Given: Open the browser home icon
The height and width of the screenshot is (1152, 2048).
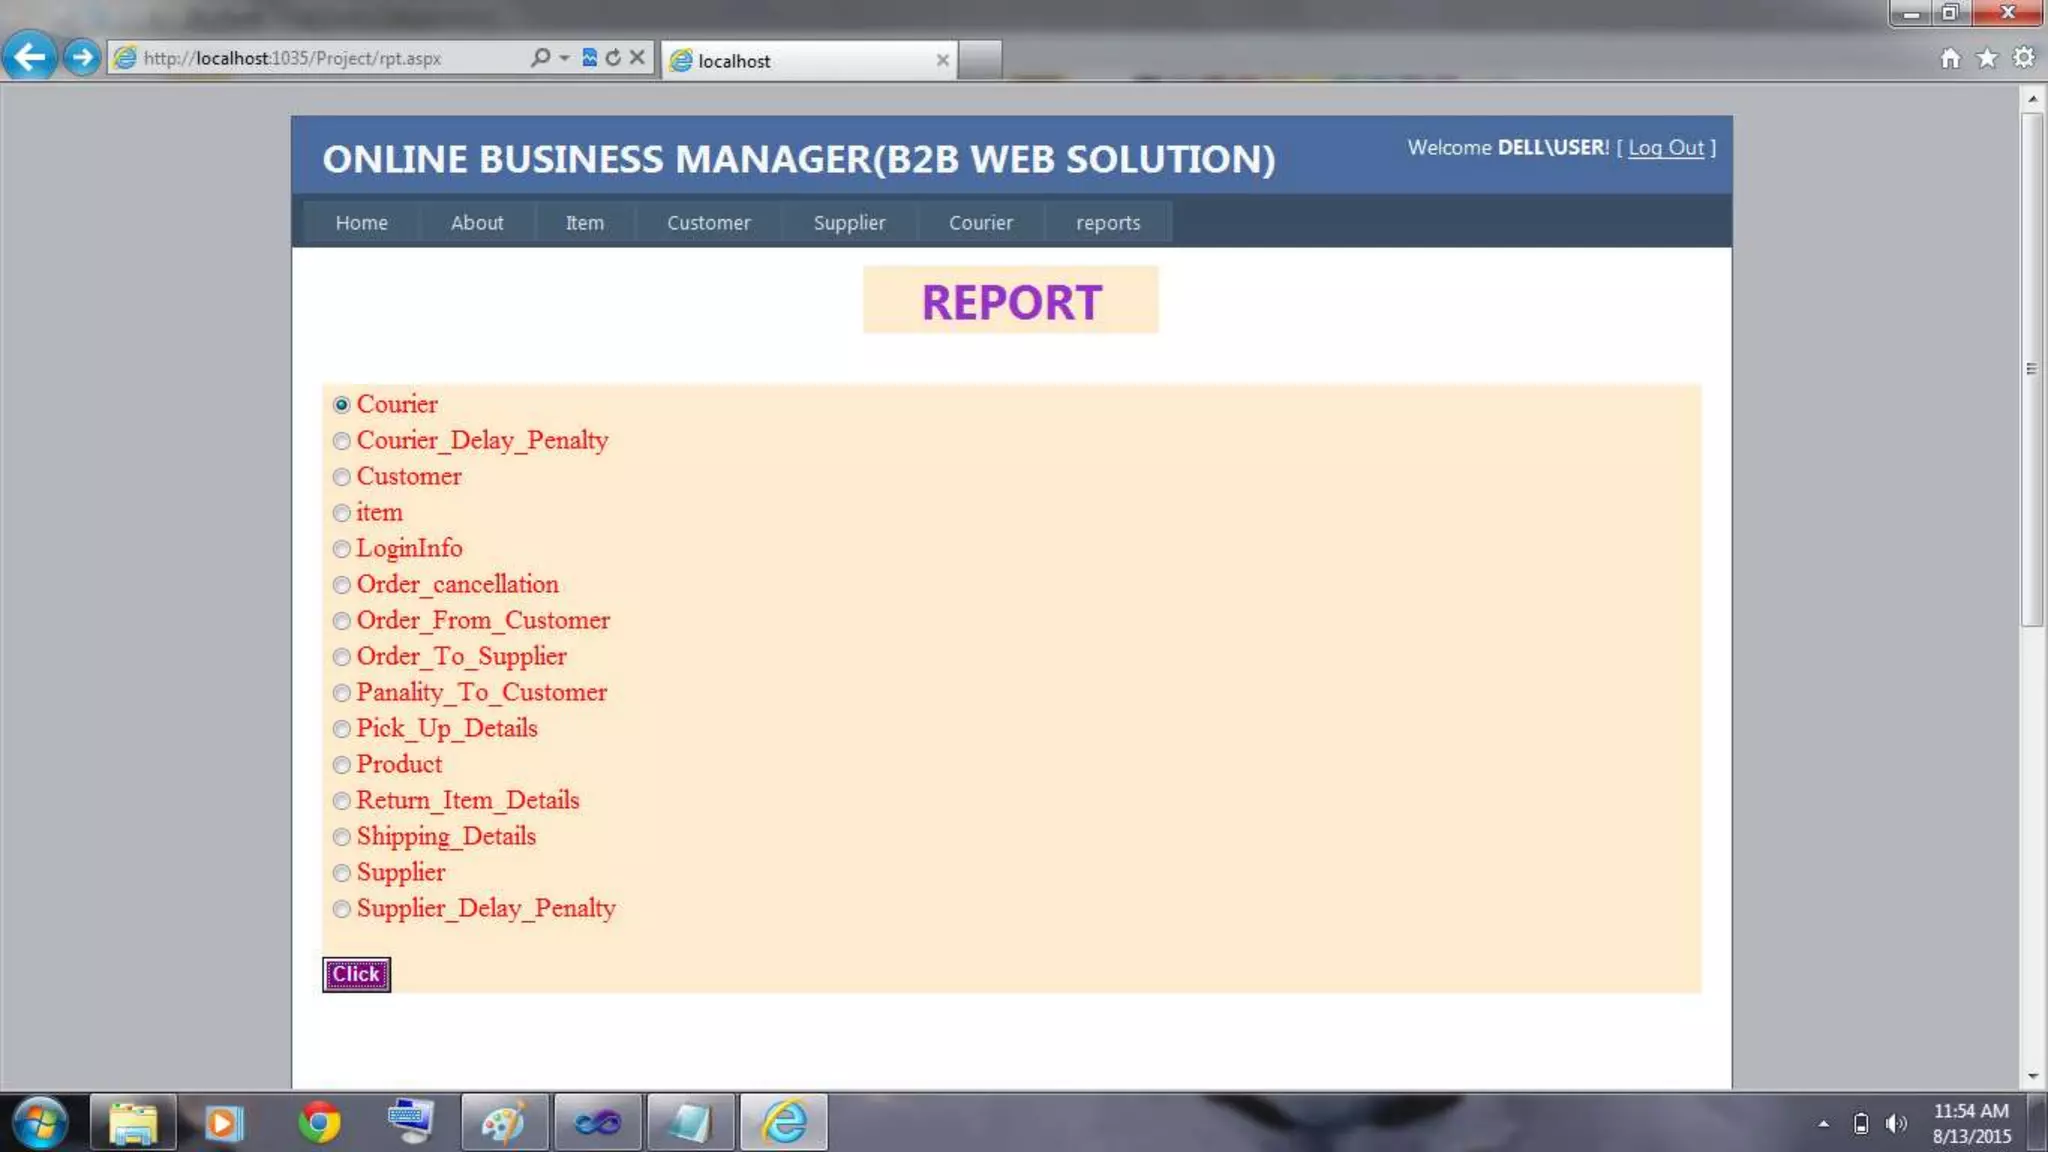Looking at the screenshot, I should click(x=1950, y=58).
